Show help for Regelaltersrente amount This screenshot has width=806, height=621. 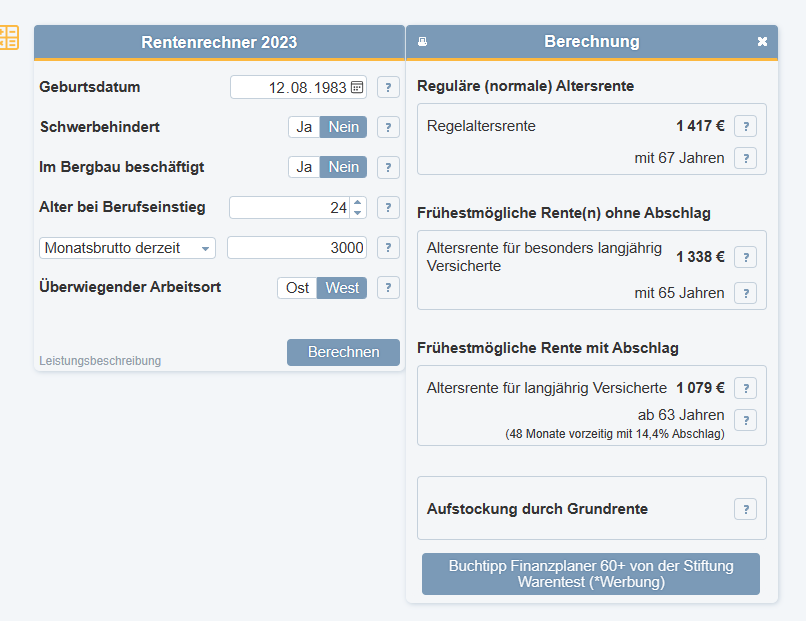tap(745, 126)
